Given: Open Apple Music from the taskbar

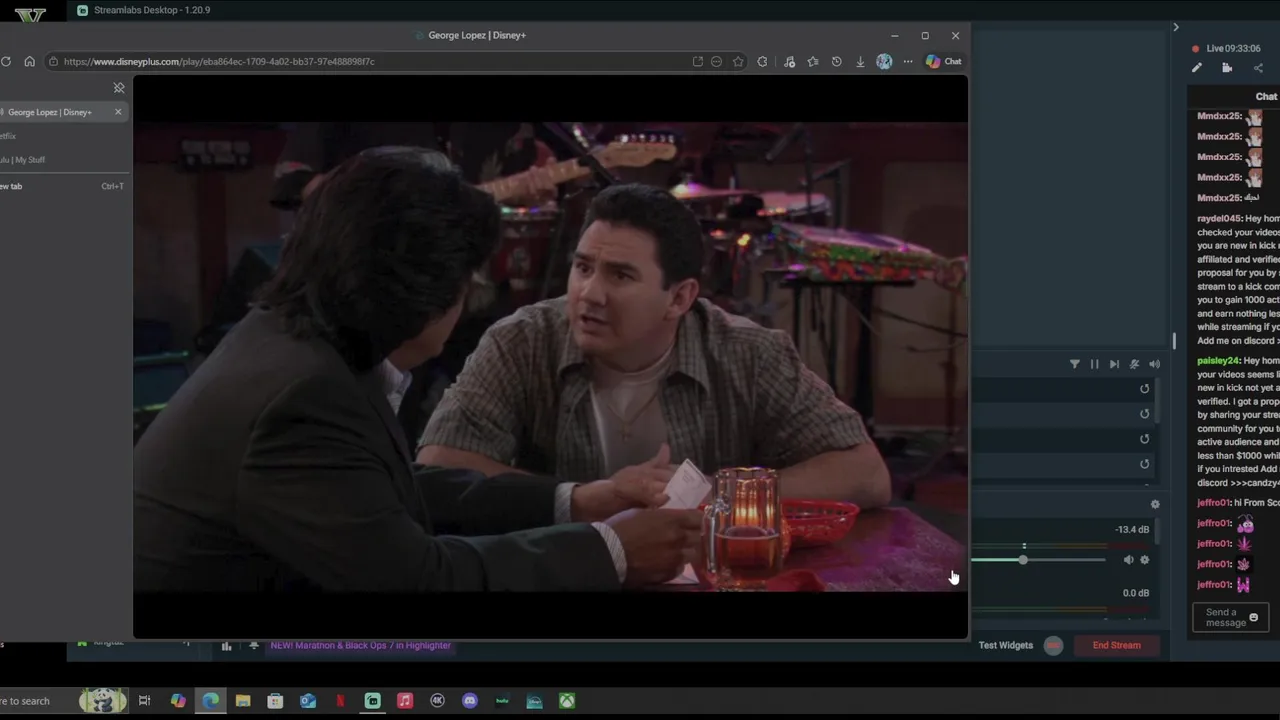Looking at the screenshot, I should [x=405, y=701].
